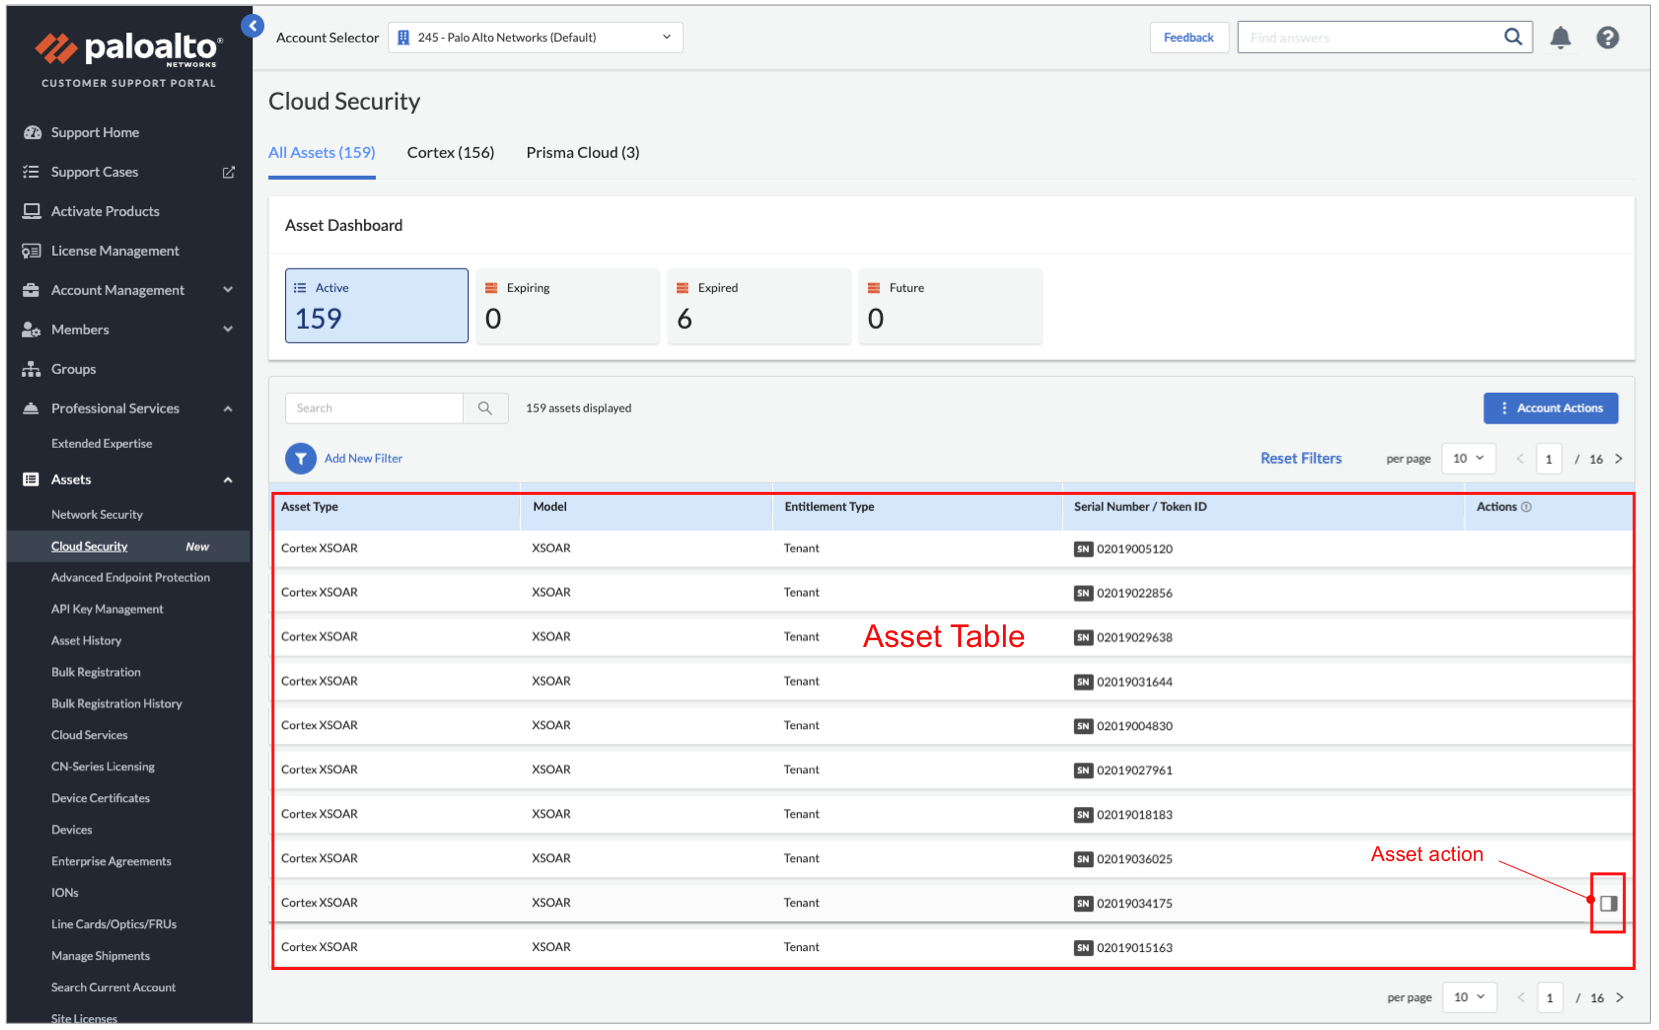Image resolution: width=1659 pixels, height=1030 pixels.
Task: Click the Add New Filter funnel icon
Action: click(x=300, y=459)
